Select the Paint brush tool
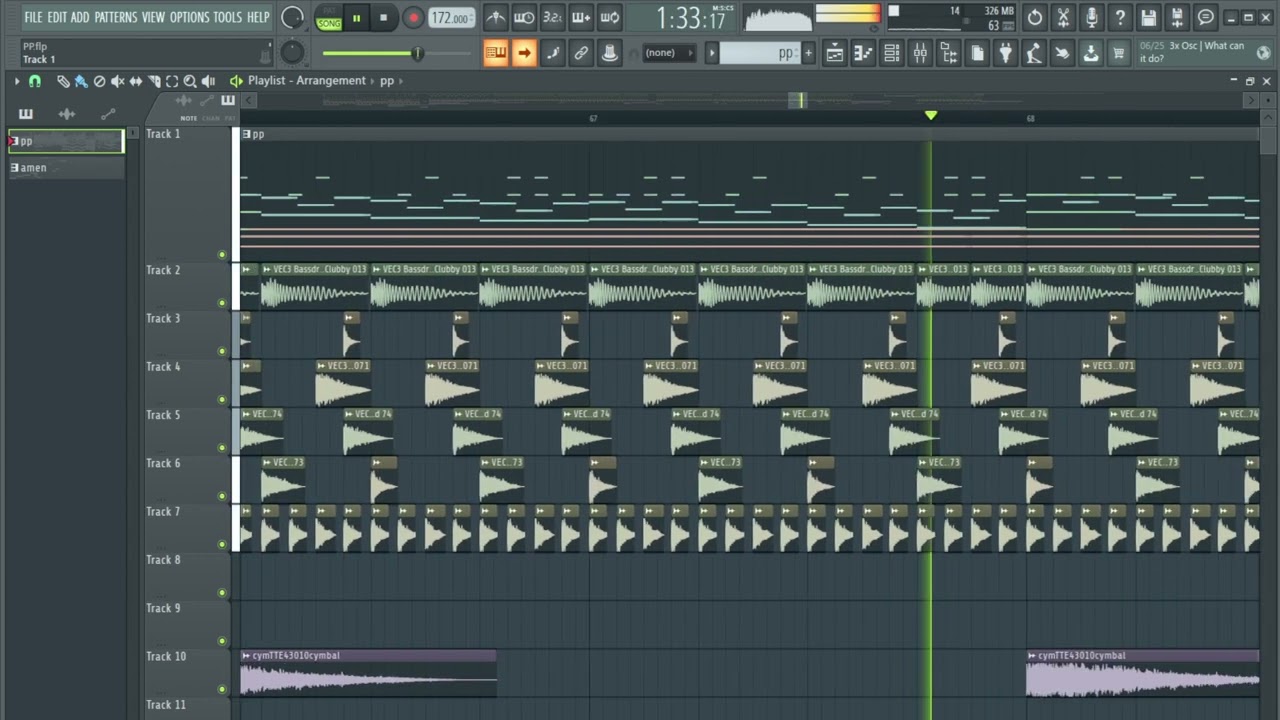Screen dimensions: 1280x720 81,81
